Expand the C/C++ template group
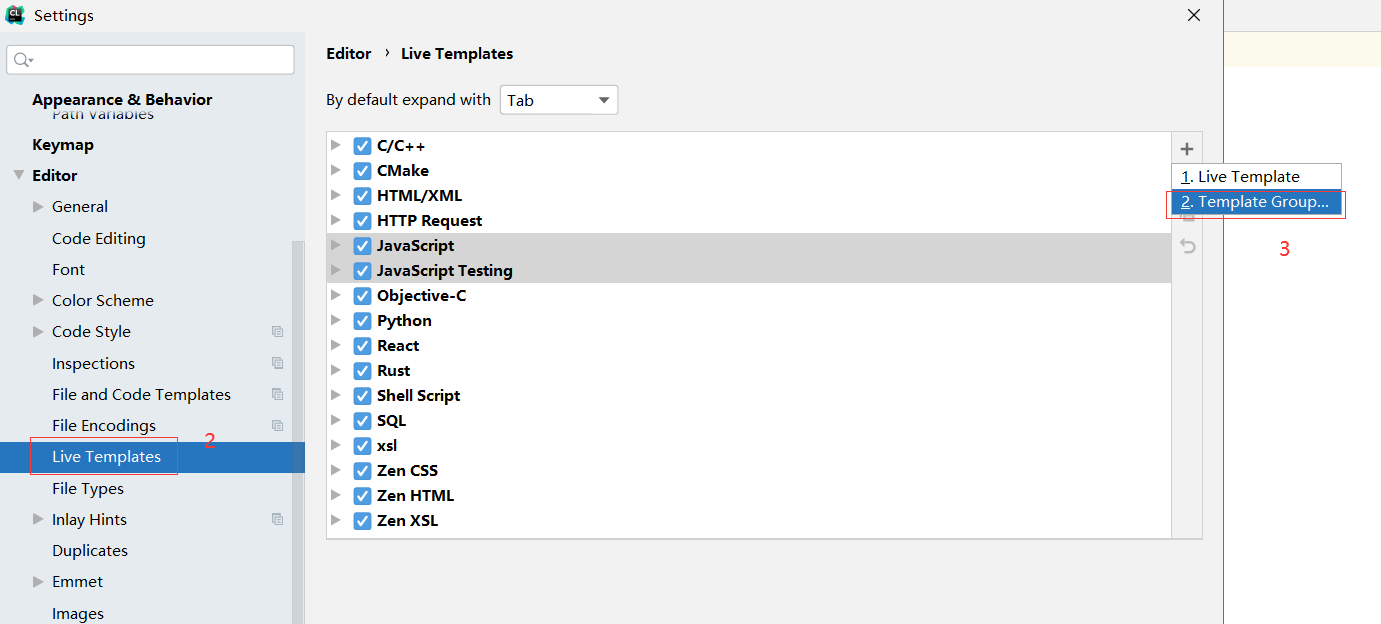1381x624 pixels. (337, 145)
